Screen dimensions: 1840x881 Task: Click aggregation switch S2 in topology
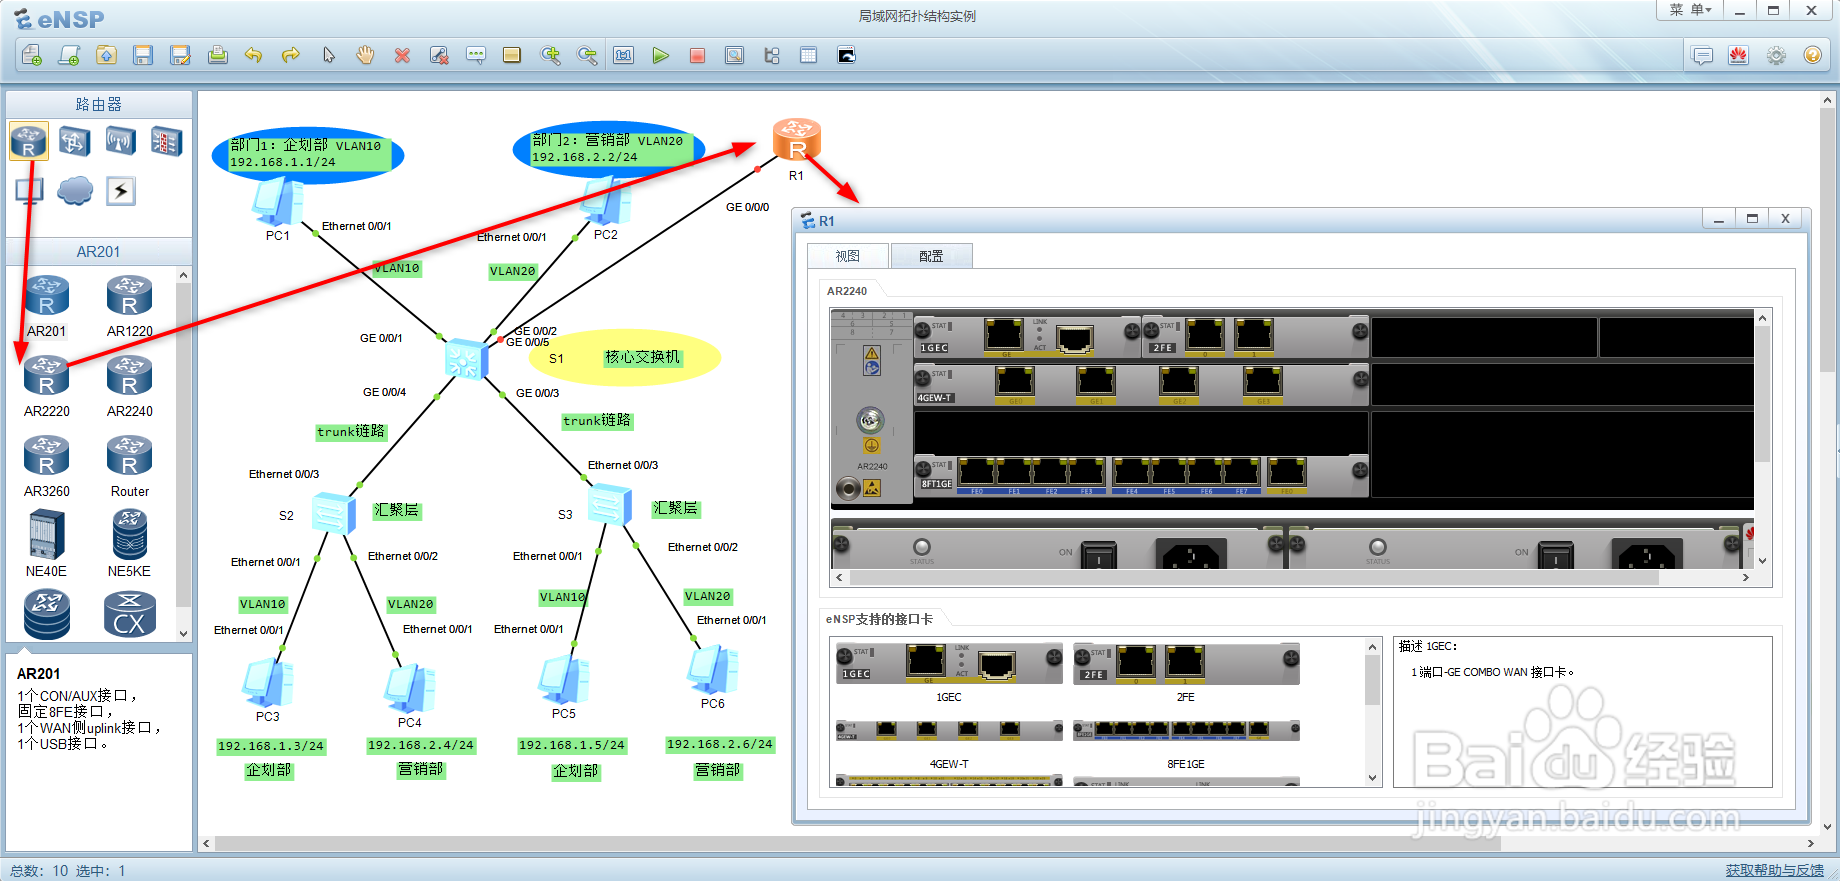click(x=333, y=513)
